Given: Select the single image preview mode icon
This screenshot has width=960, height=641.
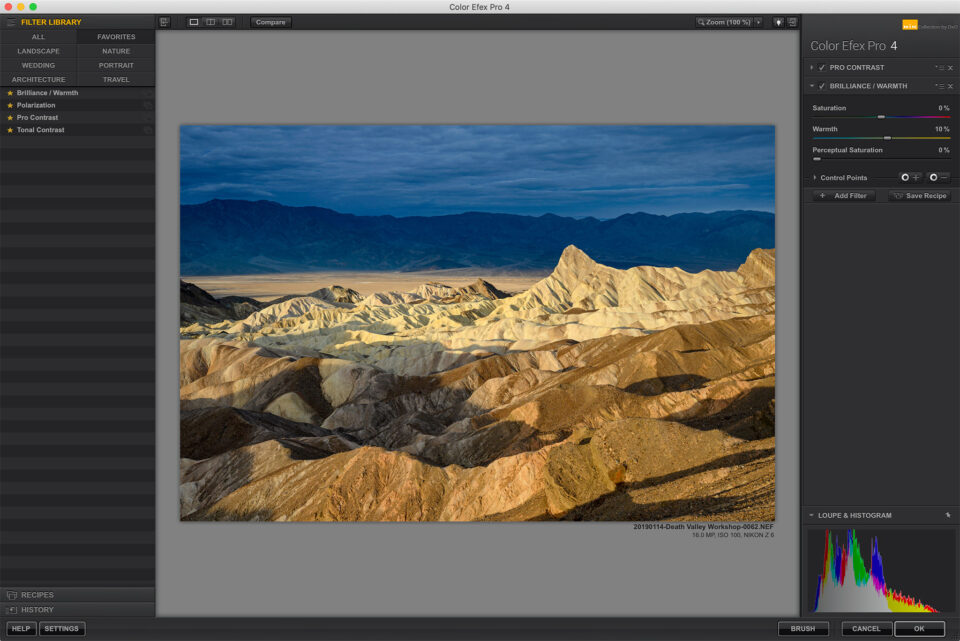Looking at the screenshot, I should (193, 22).
